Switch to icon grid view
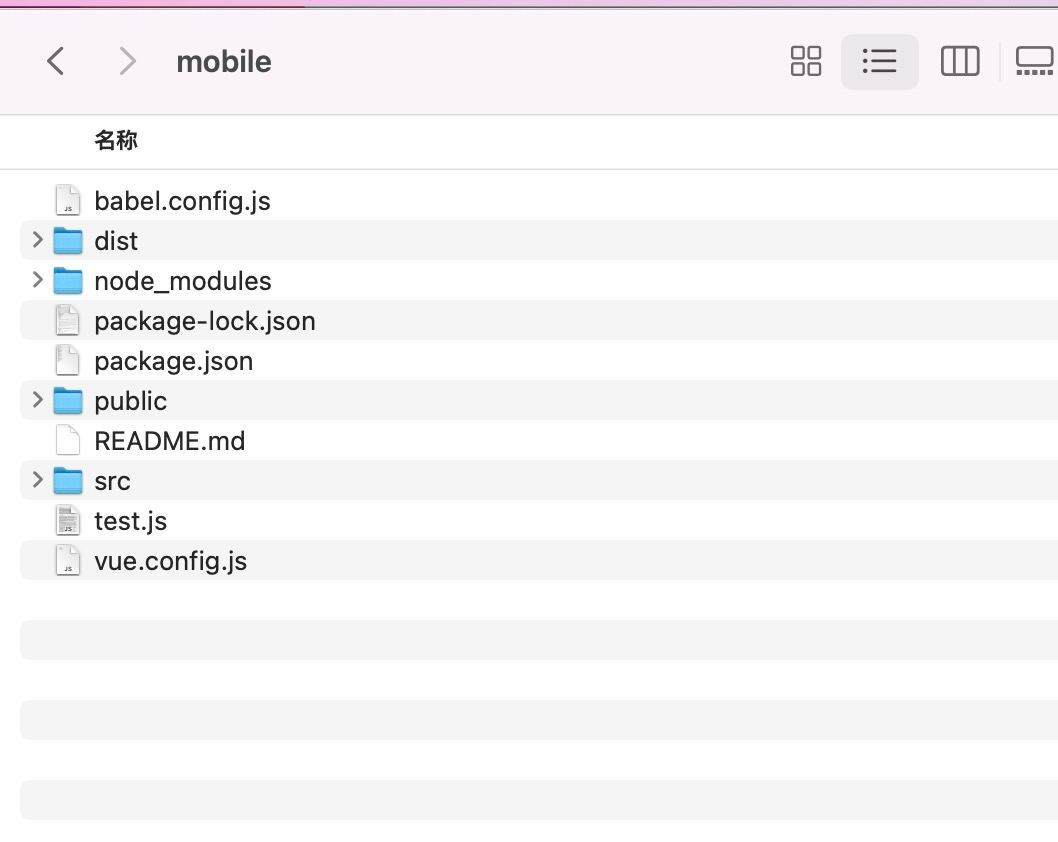The width and height of the screenshot is (1058, 842). point(805,61)
